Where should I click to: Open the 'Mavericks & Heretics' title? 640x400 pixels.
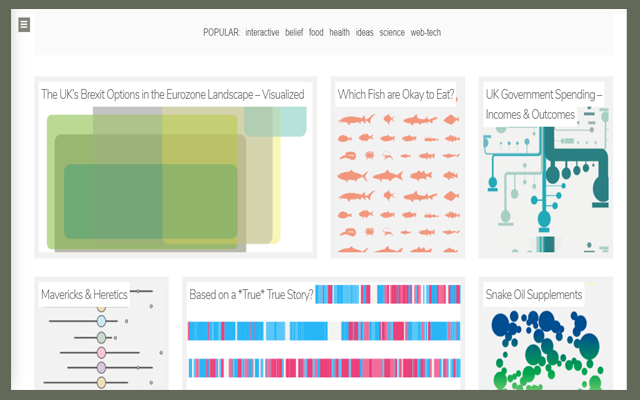click(84, 294)
